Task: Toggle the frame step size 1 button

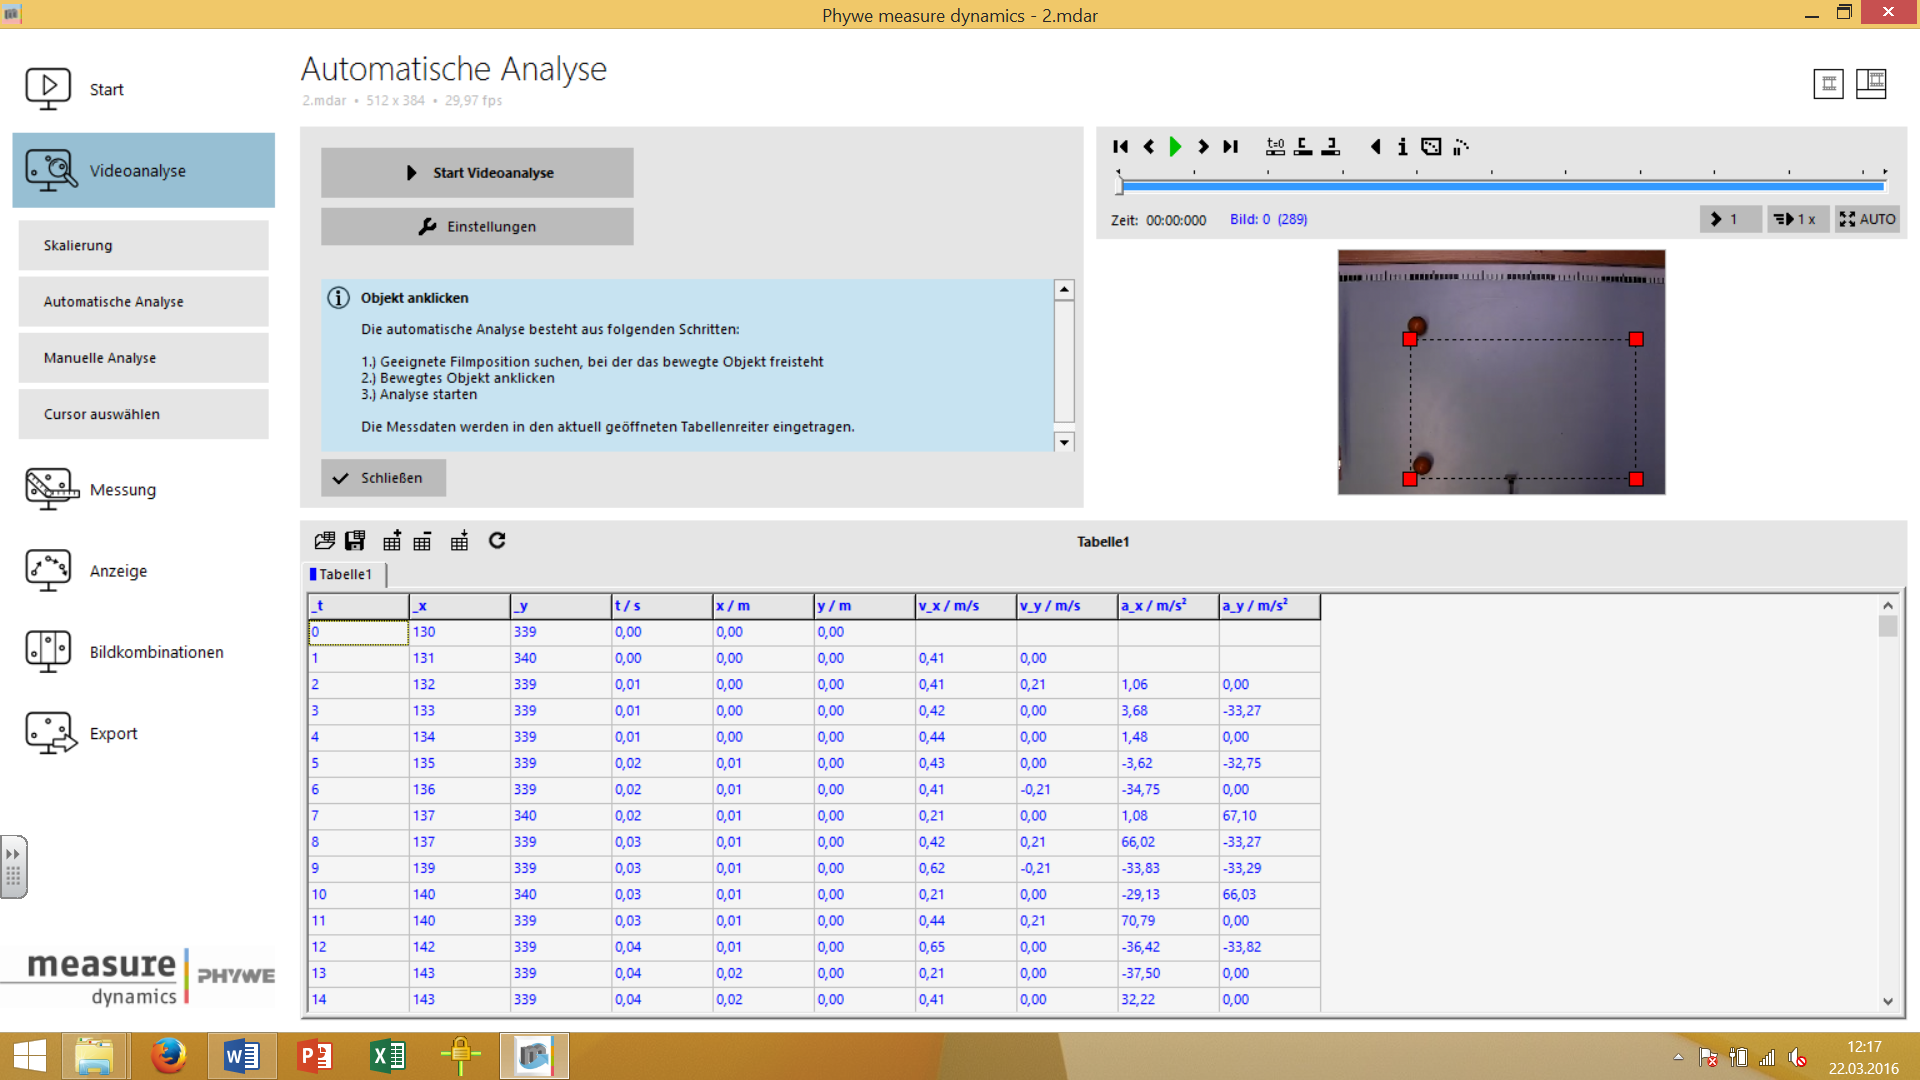Action: click(x=1729, y=219)
